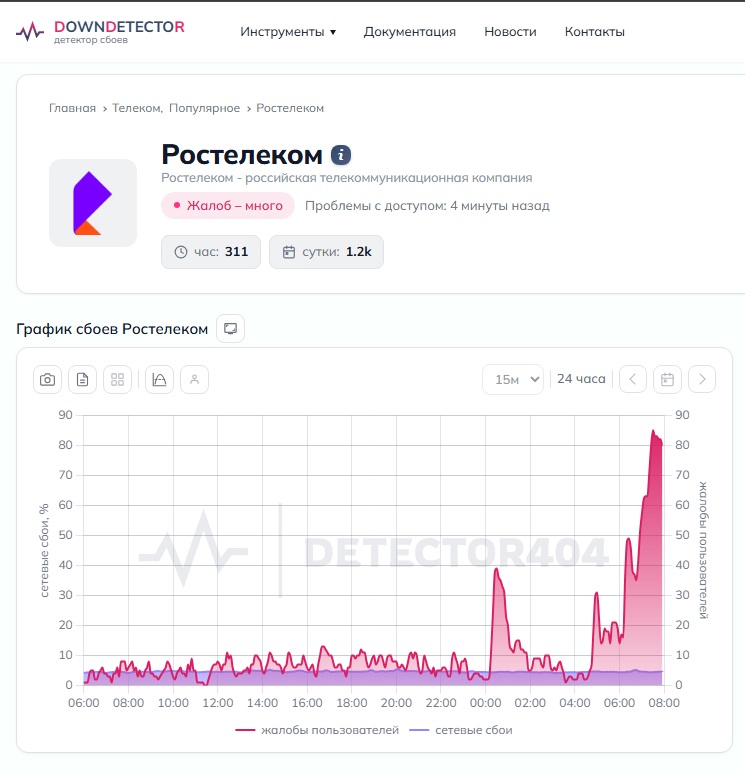The width and height of the screenshot is (745, 777).
Task: Click the grid view icon in chart toolbar
Action: [x=118, y=379]
